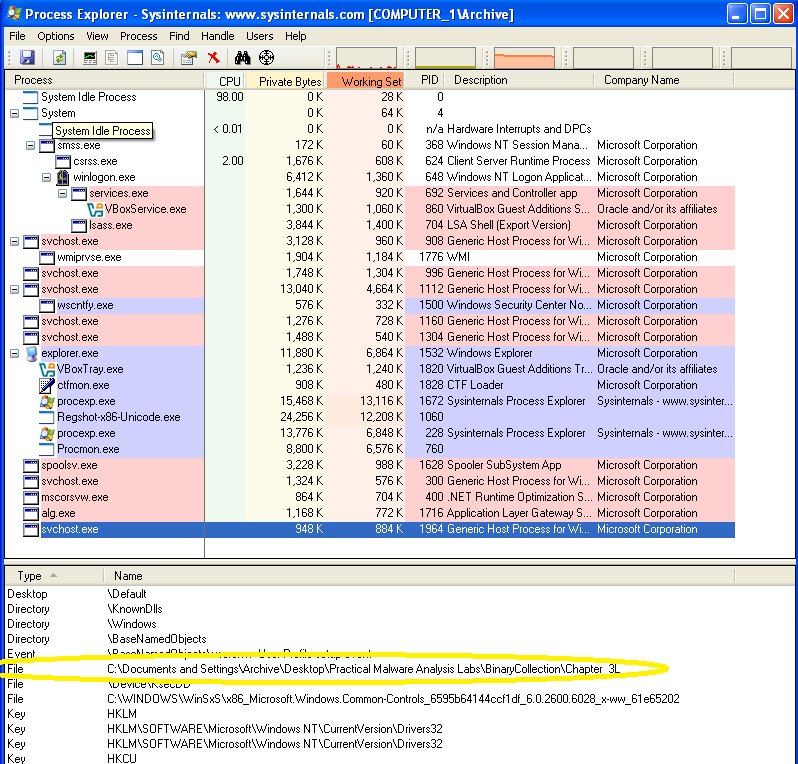Click the CPU usage history graph
Screen dimensions: 798x764
point(366,58)
